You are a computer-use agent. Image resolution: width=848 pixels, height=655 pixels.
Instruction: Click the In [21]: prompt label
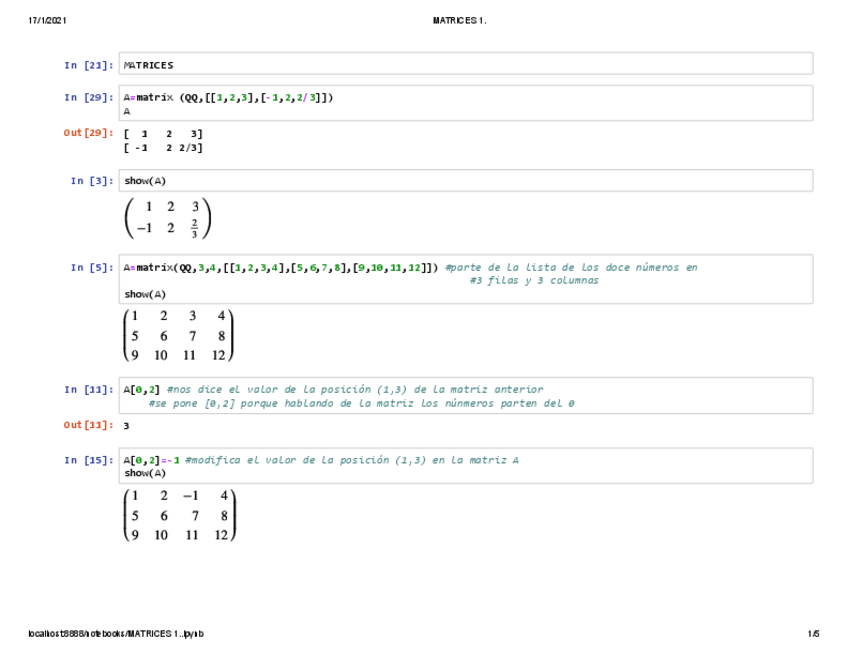click(89, 65)
